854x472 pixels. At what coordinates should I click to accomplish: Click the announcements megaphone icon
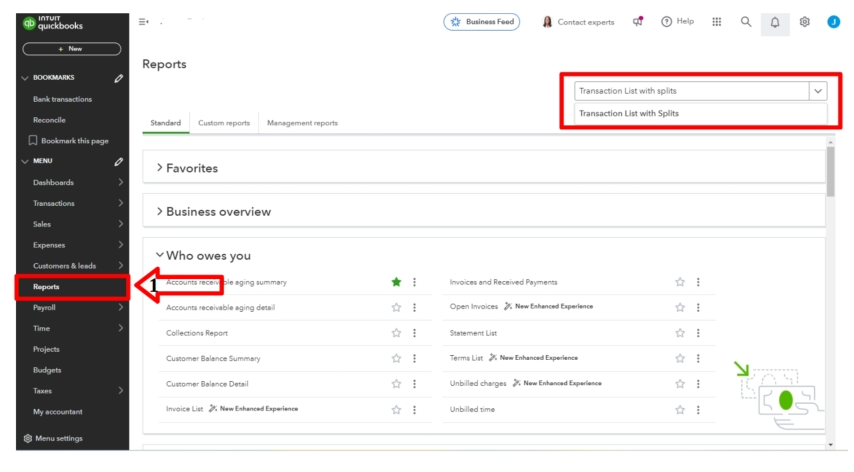pos(638,22)
